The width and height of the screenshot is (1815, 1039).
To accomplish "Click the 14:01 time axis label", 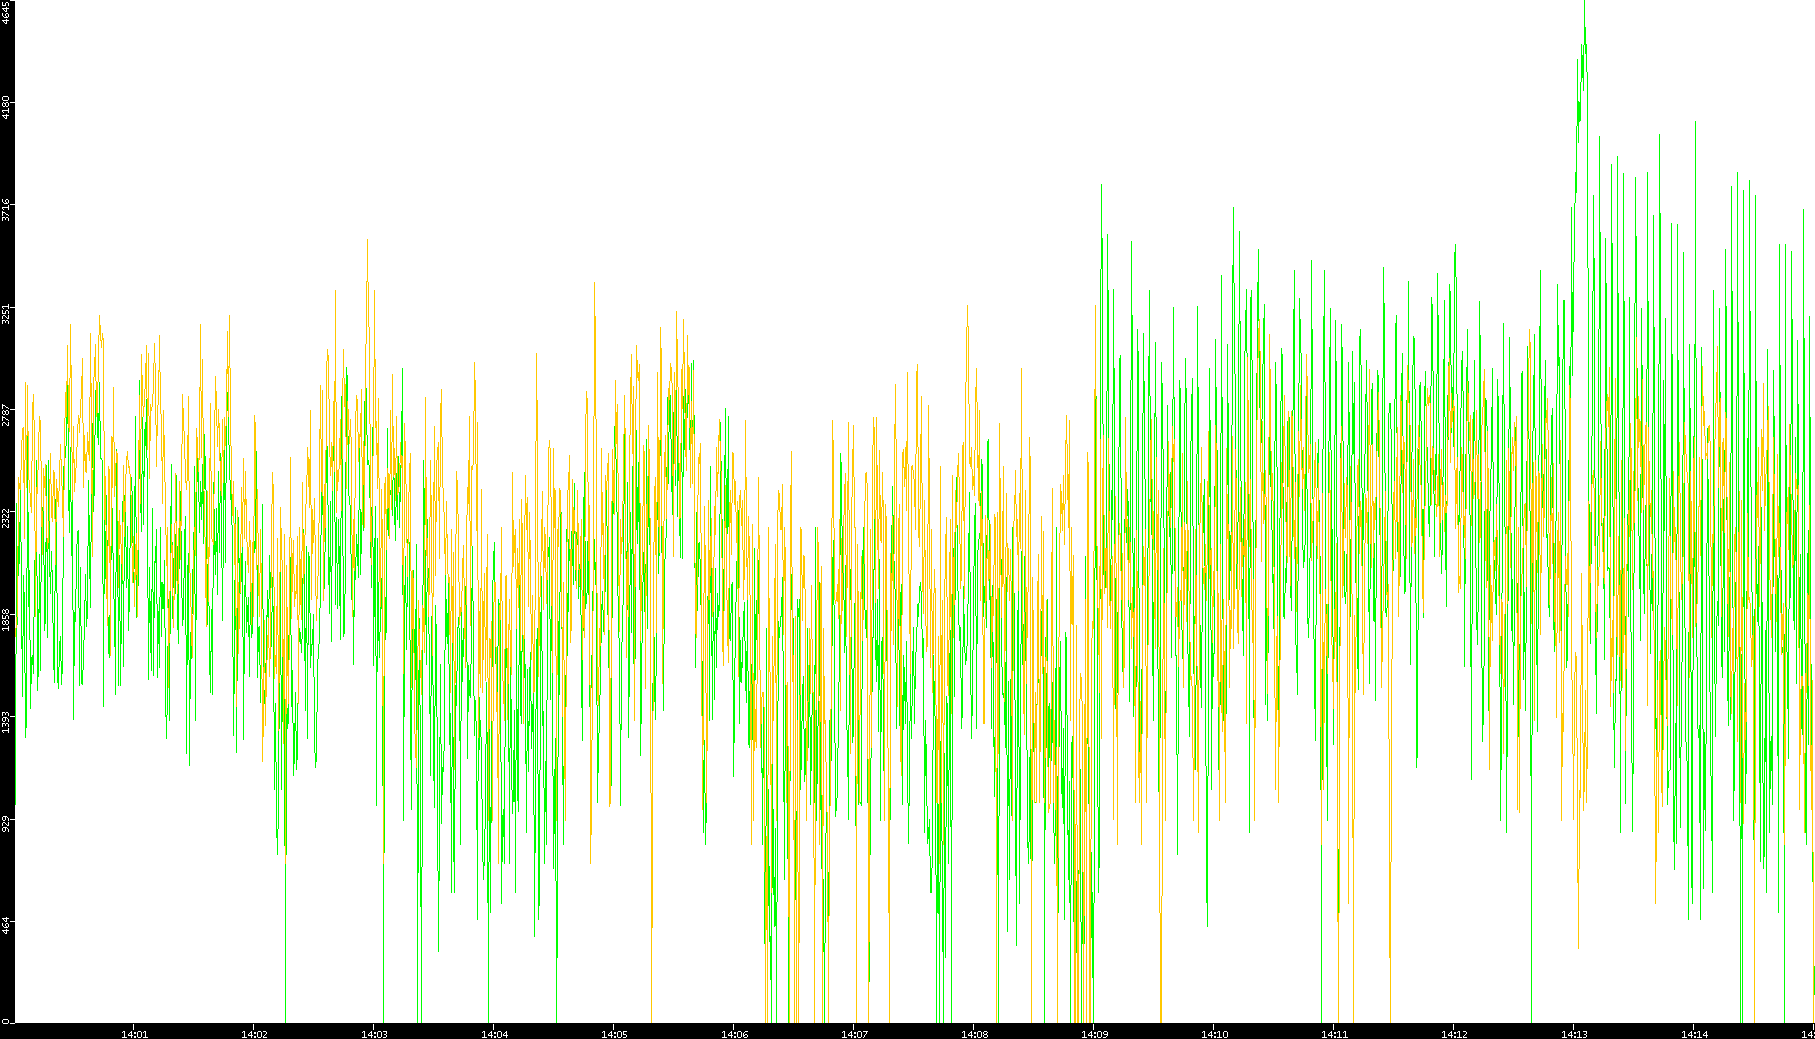I will click(x=134, y=1034).
